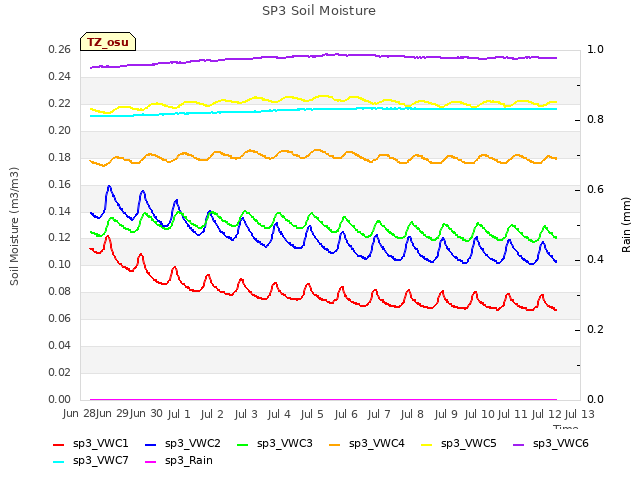Click the 0.22 soil moisture tick label
Viewport: 640px width, 480px height.
point(60,103)
